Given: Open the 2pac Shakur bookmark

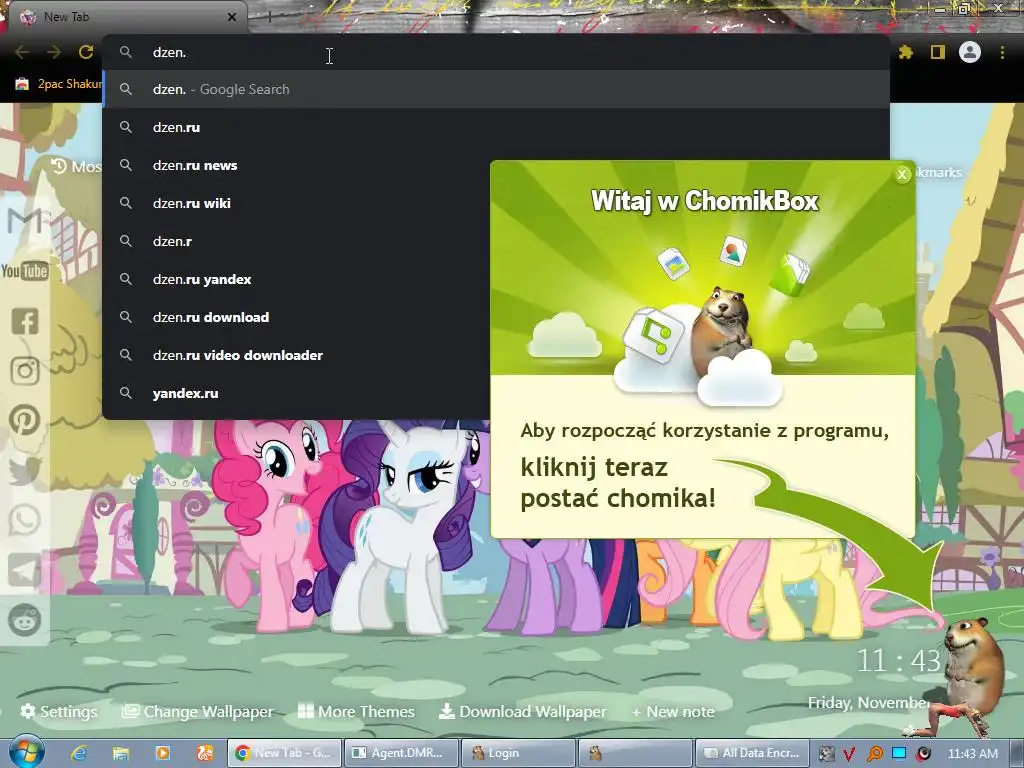Looking at the screenshot, I should [x=57, y=84].
